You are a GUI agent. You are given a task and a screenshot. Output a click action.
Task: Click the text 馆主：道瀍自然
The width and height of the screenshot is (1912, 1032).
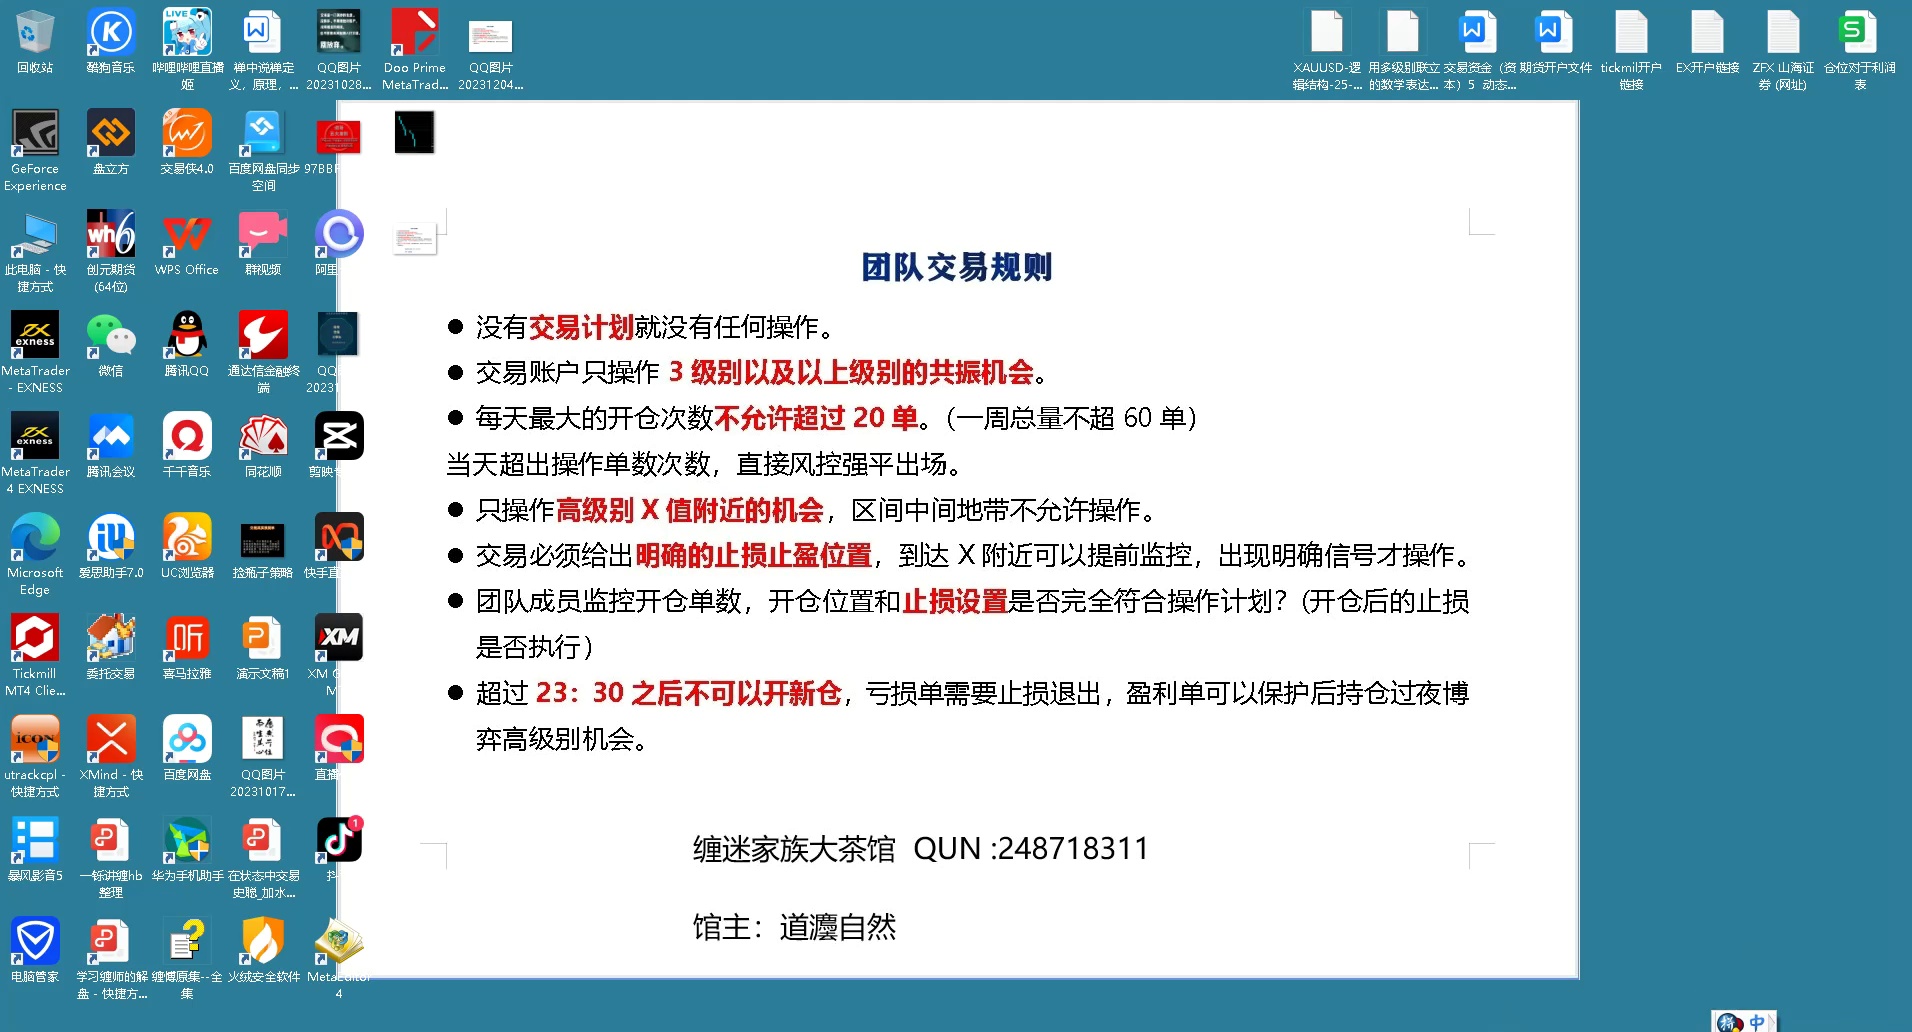point(795,927)
